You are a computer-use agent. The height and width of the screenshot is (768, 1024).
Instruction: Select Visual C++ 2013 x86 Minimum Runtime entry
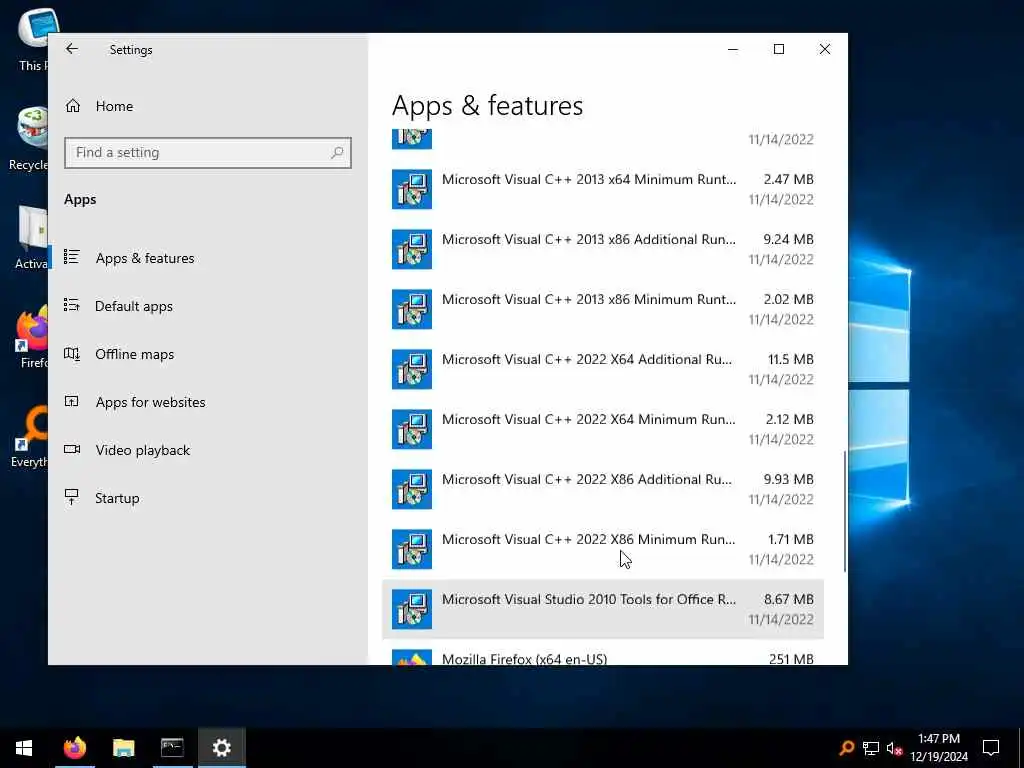(603, 310)
